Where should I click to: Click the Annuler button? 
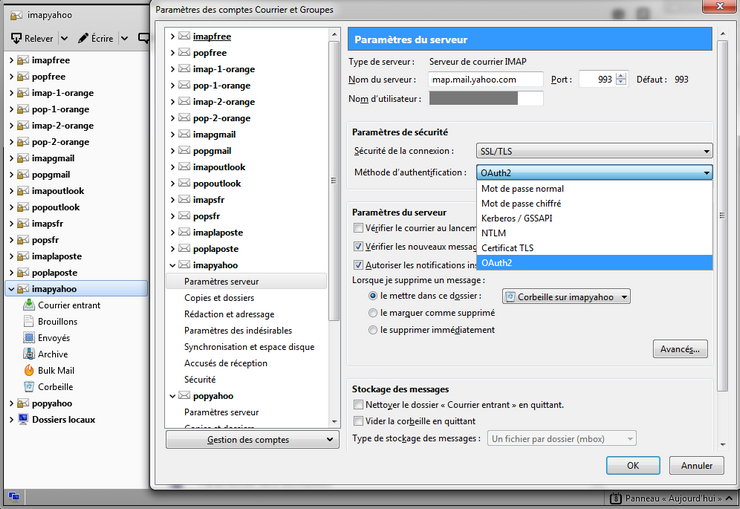pos(697,466)
